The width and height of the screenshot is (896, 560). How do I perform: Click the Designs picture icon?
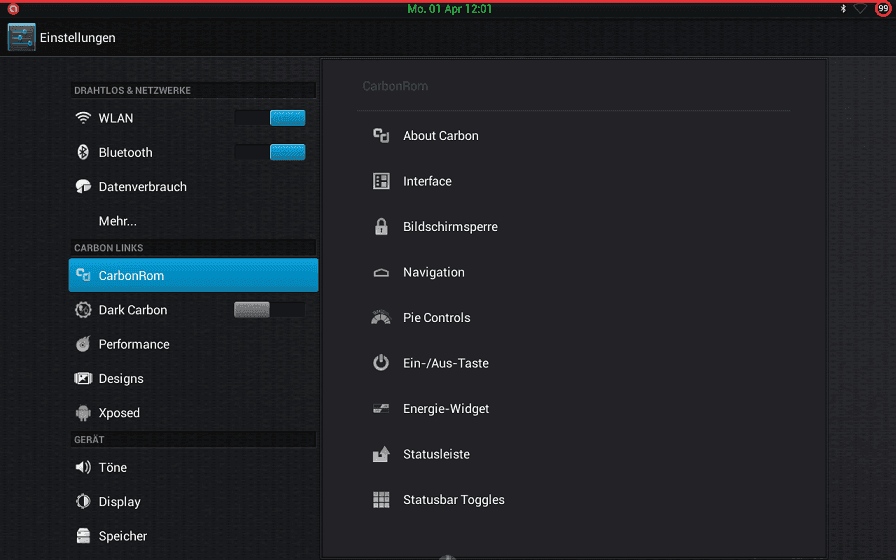pyautogui.click(x=83, y=378)
